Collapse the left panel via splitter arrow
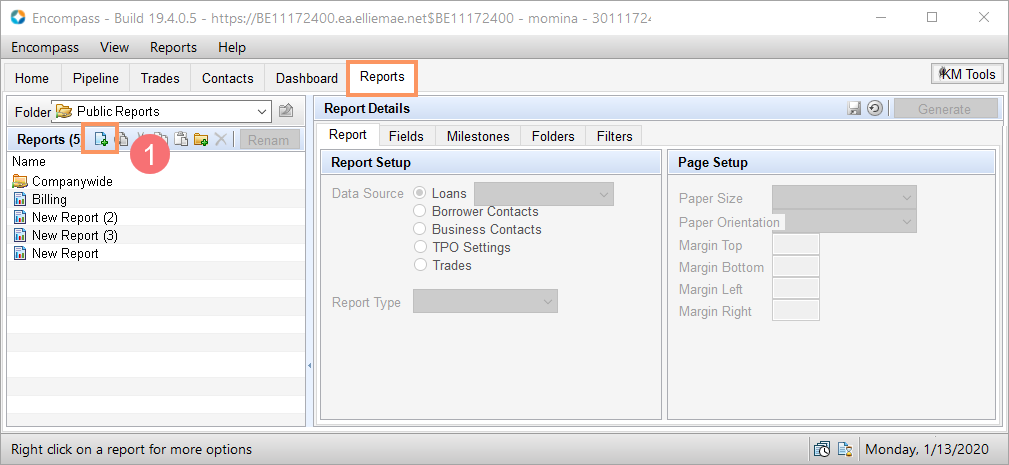The height and width of the screenshot is (465, 1009). (x=310, y=365)
